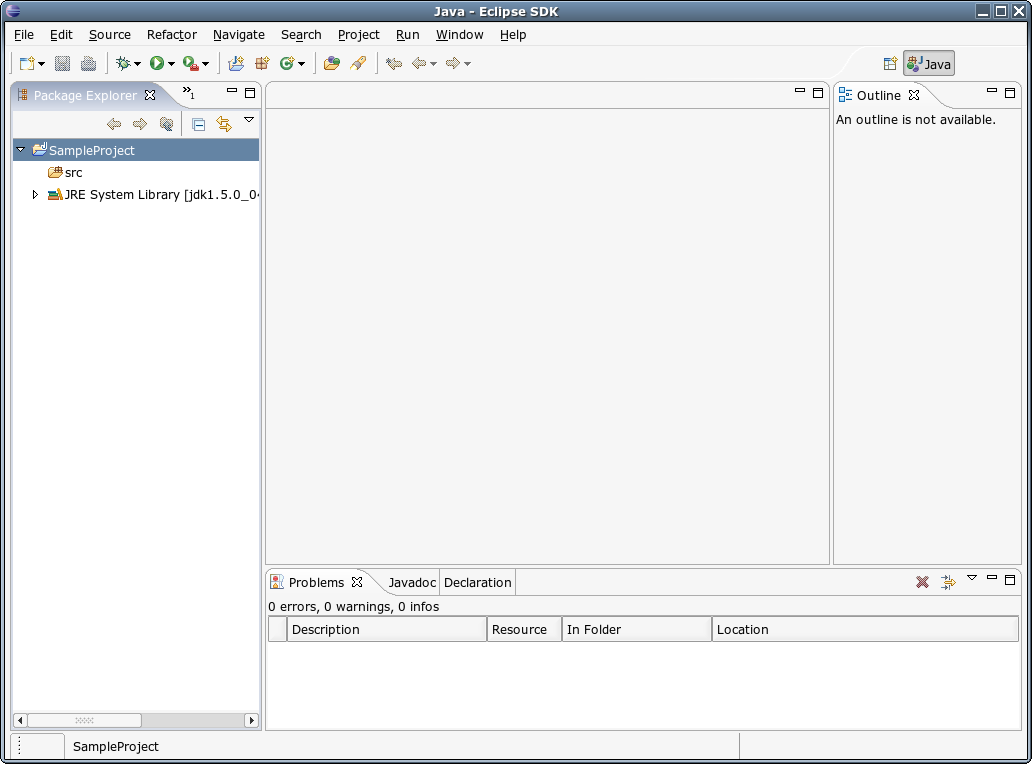Toggle Link with Editor in Package Explorer
1032x764 pixels.
point(224,124)
